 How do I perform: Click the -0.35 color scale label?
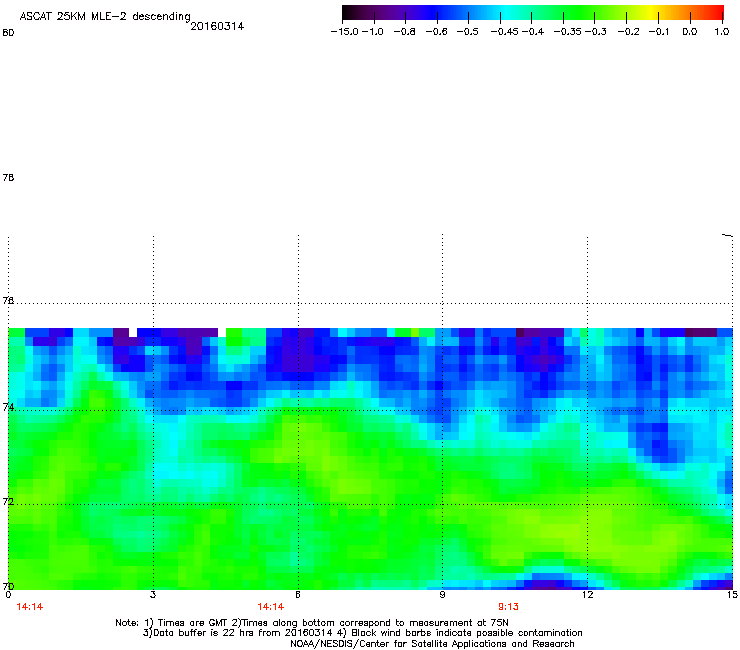tap(568, 32)
